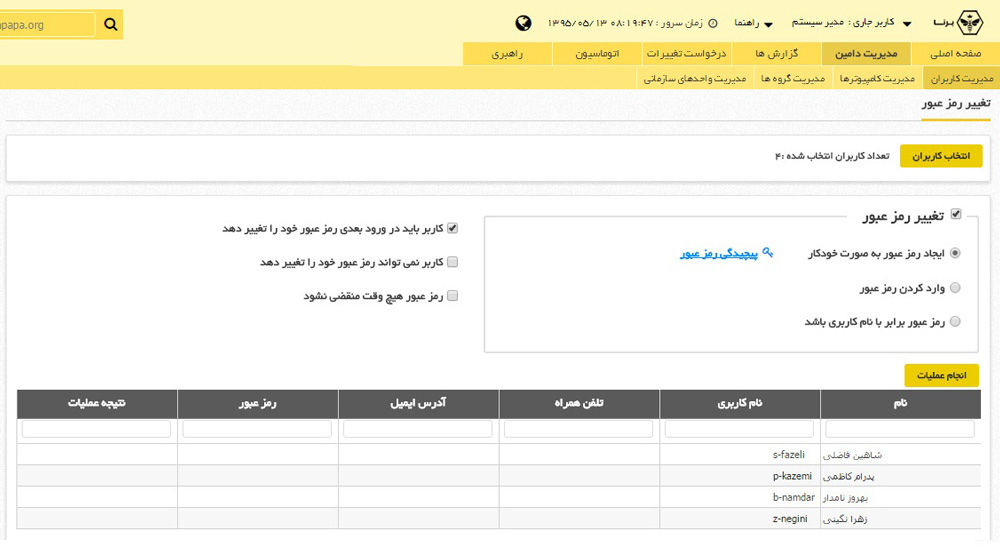Switch to اتوماسیون menu tab
Screen dimensions: 1000x551
[x=597, y=53]
